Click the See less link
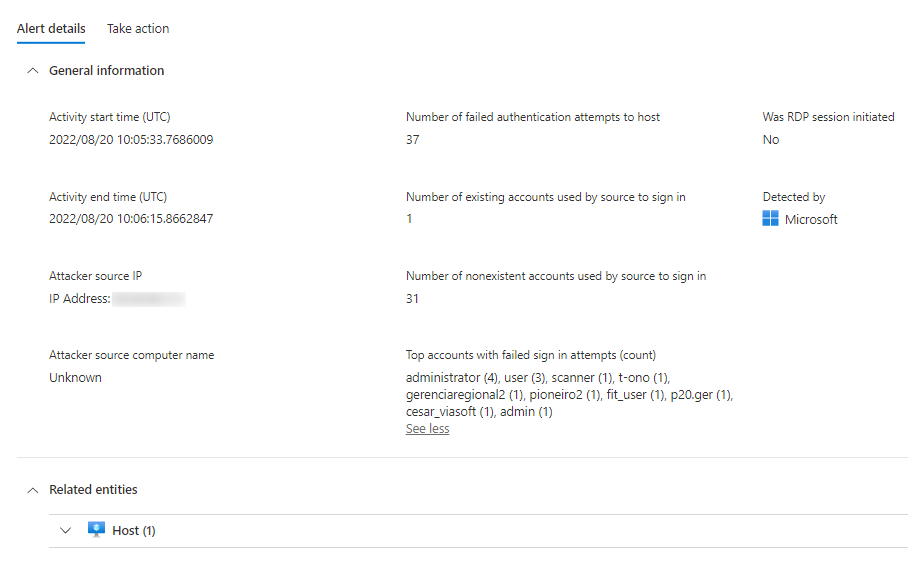 point(427,429)
